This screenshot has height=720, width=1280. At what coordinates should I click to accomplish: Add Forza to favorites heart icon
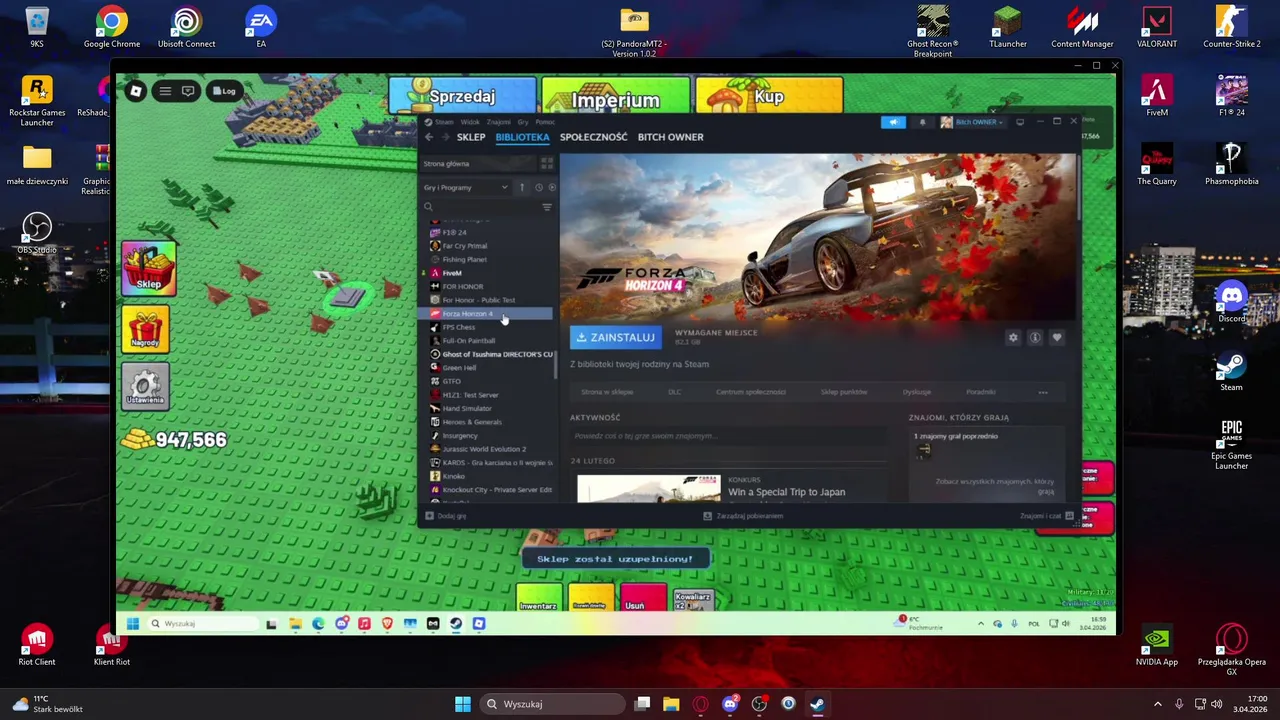[x=1057, y=338]
